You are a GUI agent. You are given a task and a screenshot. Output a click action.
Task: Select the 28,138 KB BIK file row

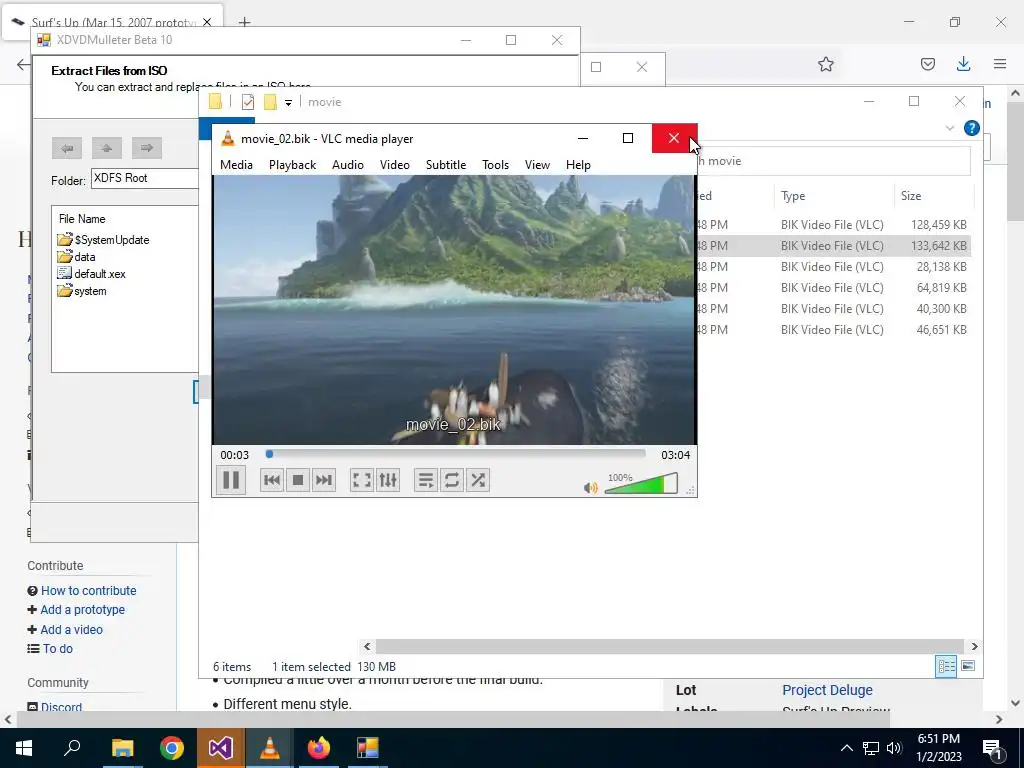(833, 266)
